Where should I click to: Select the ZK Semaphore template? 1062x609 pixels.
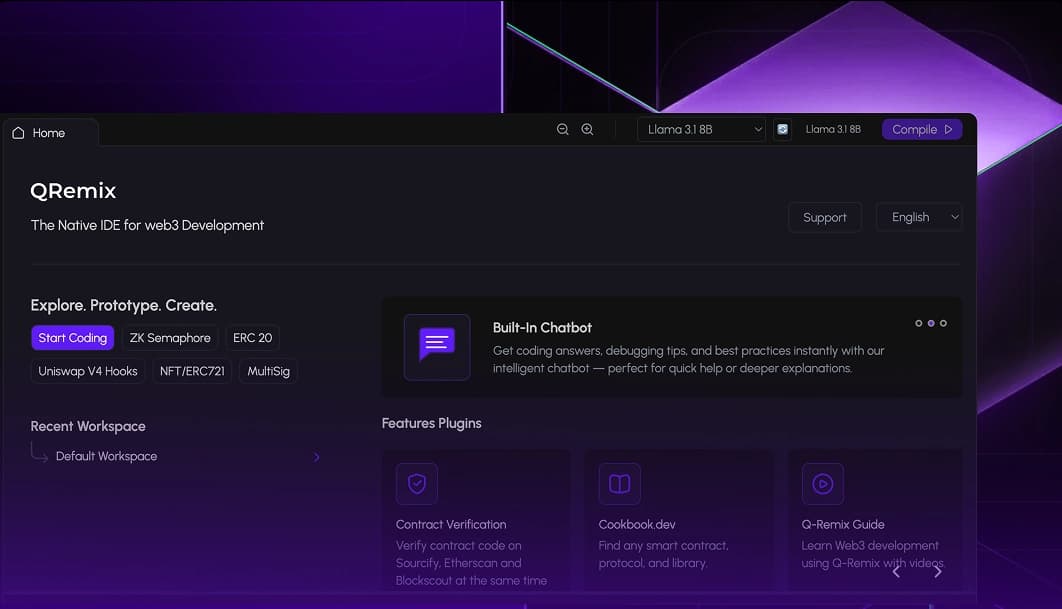click(x=170, y=338)
